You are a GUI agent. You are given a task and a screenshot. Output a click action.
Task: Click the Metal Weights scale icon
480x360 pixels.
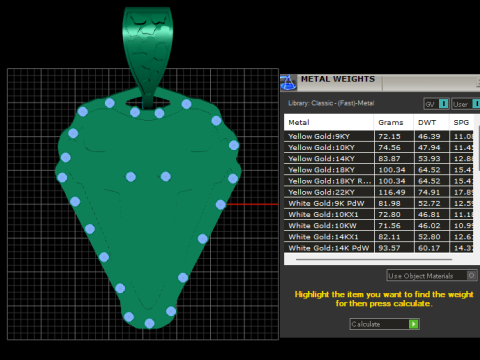pyautogui.click(x=288, y=83)
